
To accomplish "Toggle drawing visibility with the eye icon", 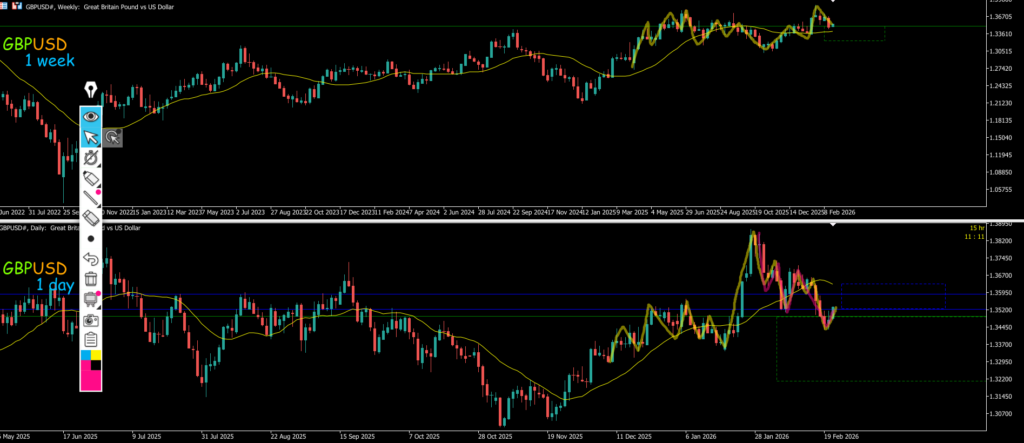I will [91, 115].
